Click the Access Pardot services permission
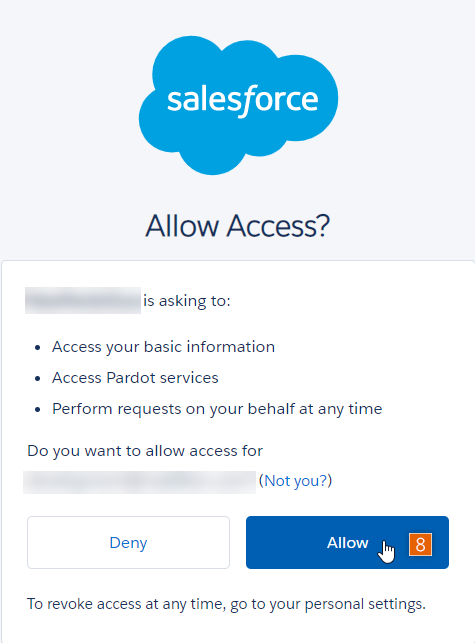This screenshot has width=475, height=643. pyautogui.click(x=135, y=378)
